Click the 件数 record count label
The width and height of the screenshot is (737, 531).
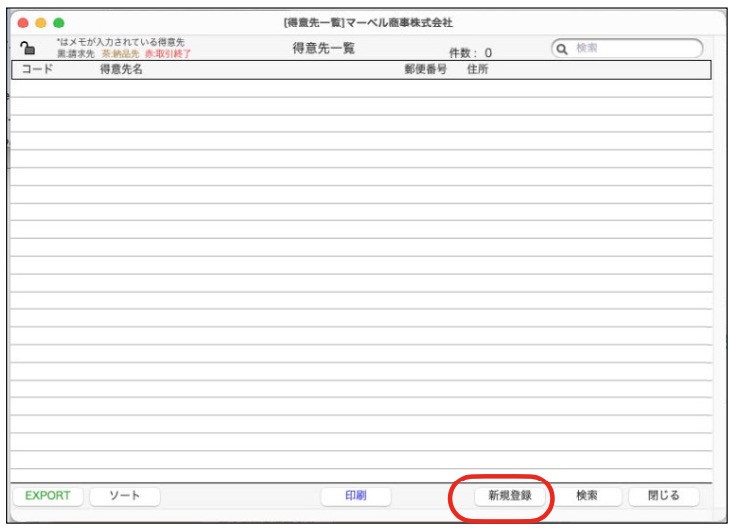click(x=470, y=52)
